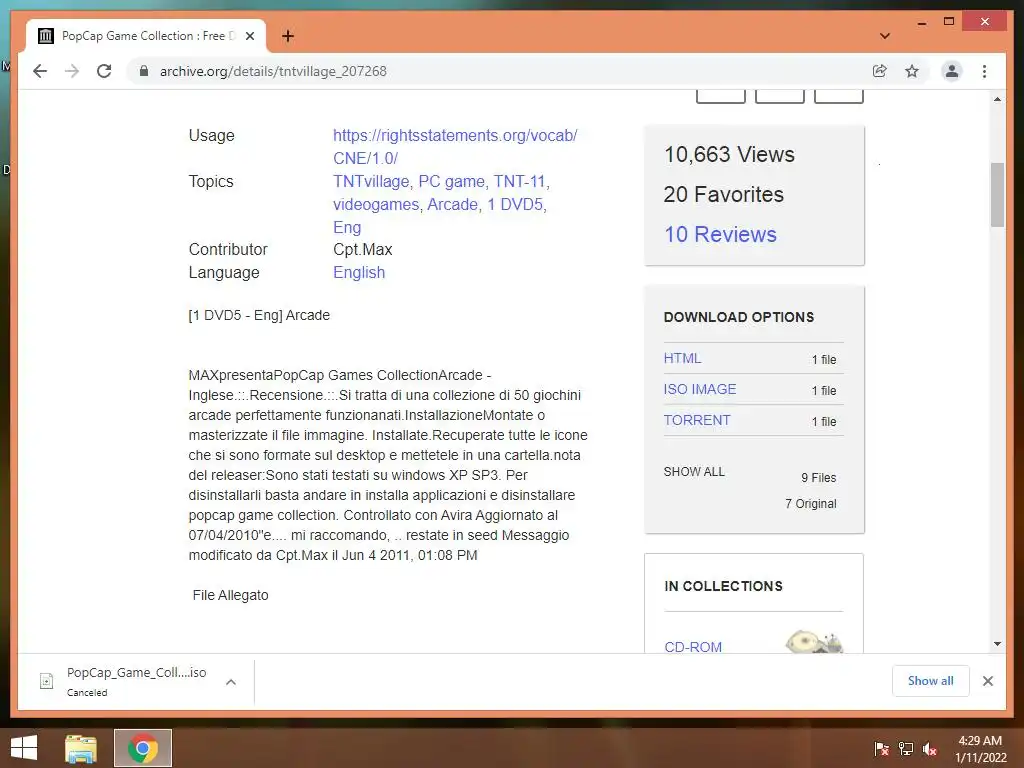The image size is (1024, 768).
Task: Click the page scroll-up arrow
Action: coord(997,99)
